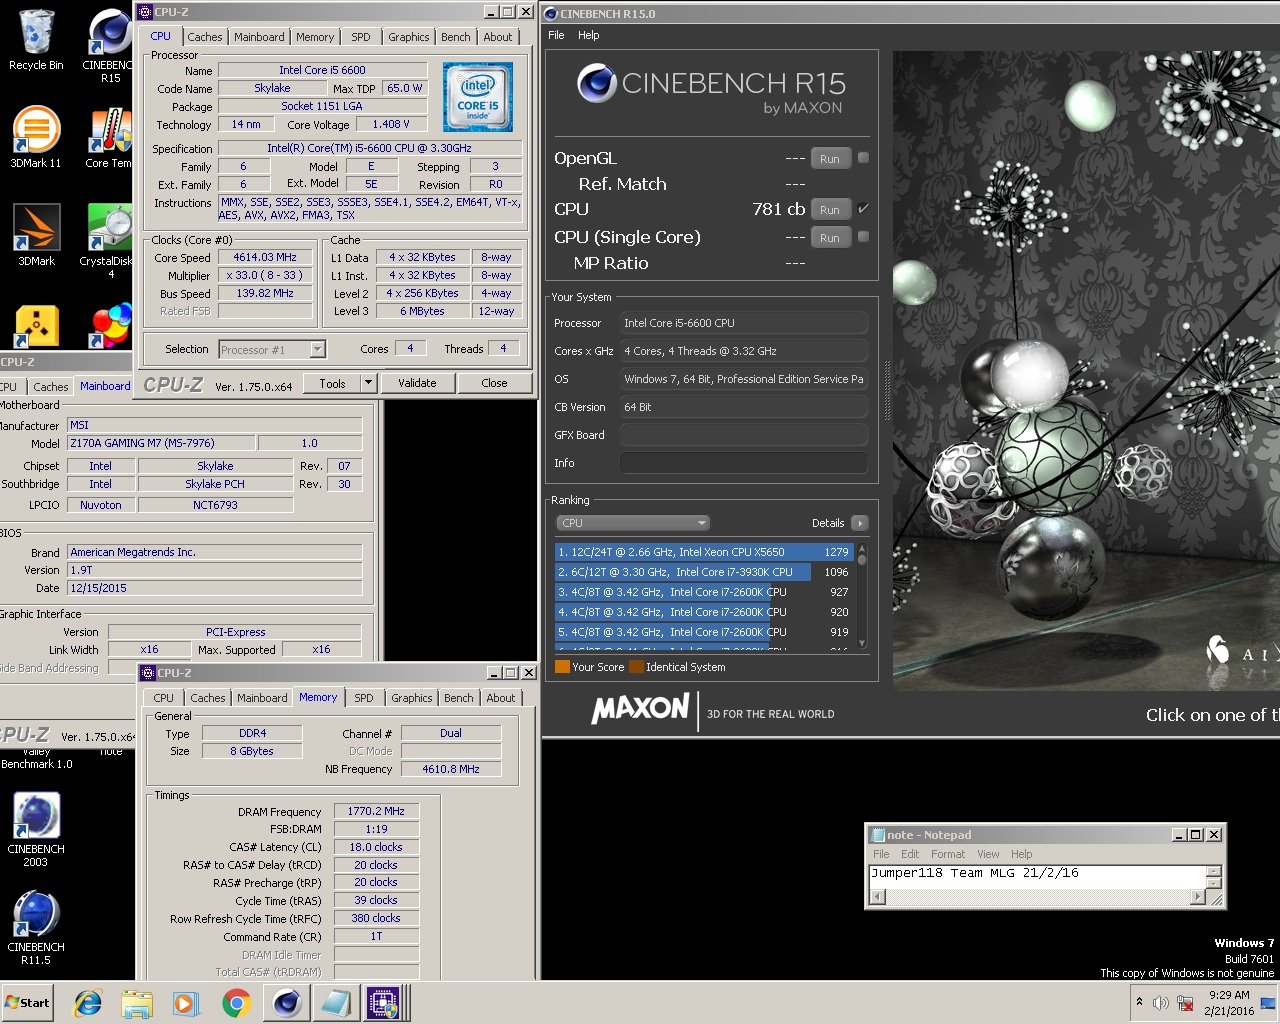Switch to the Caches tab in the top CPU-Z window
This screenshot has height=1024, width=1280.
(x=204, y=37)
